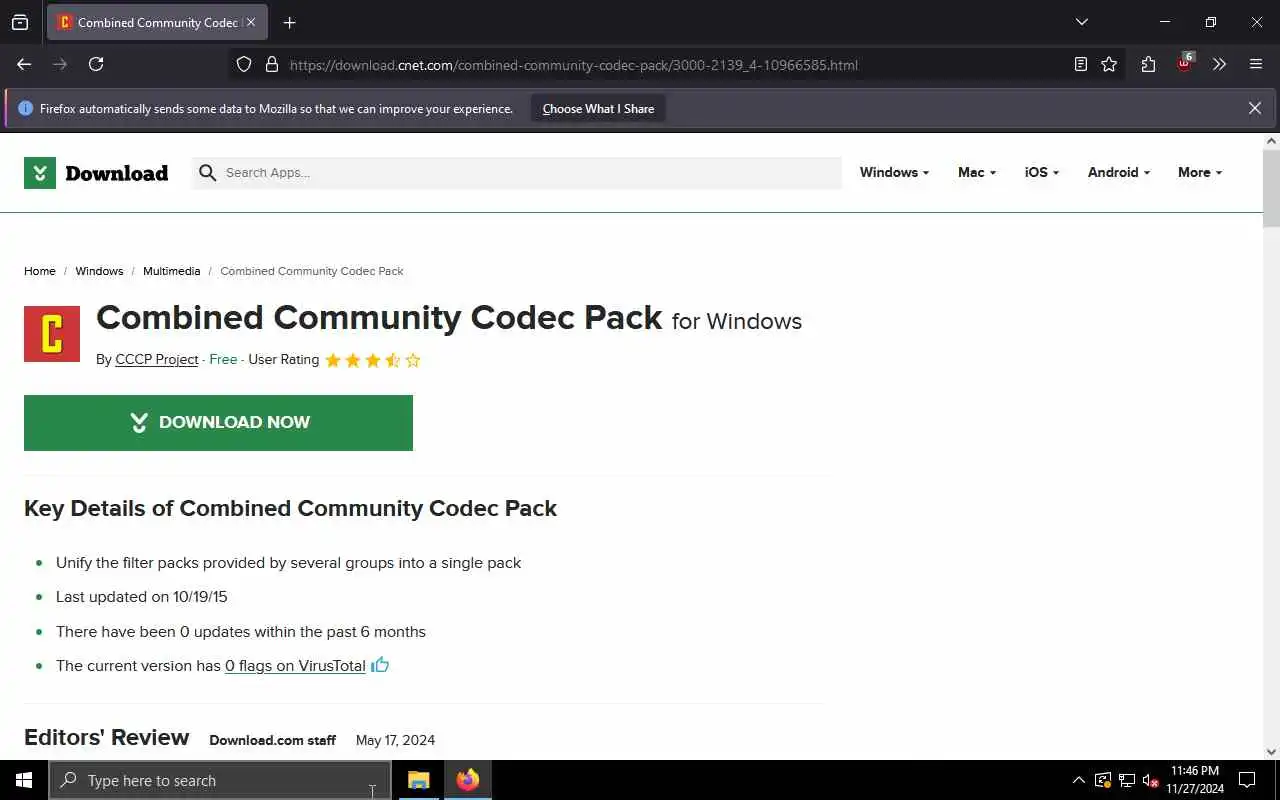This screenshot has height=800, width=1280.
Task: Open the CCCP Project developer link
Action: (x=157, y=360)
